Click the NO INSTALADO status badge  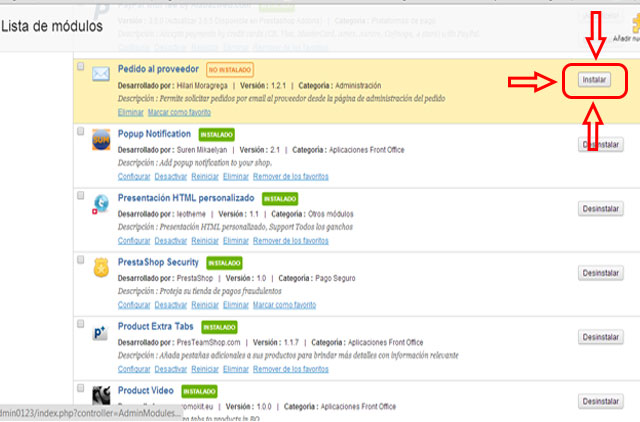230,70
